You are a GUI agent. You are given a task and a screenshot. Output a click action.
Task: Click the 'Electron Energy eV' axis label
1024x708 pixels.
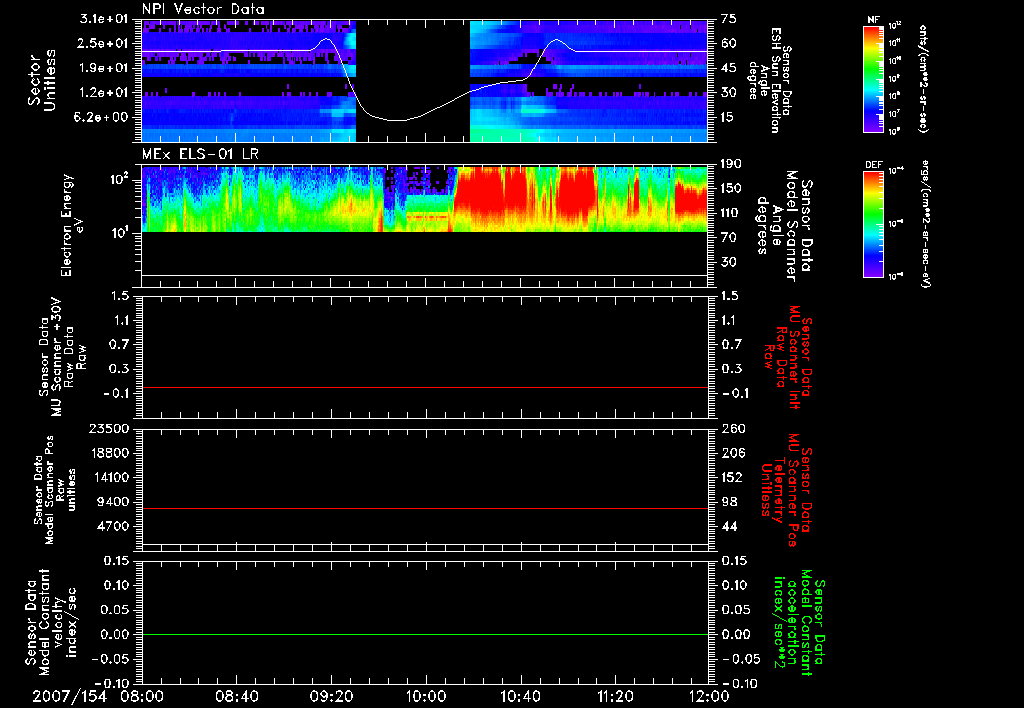(72, 225)
